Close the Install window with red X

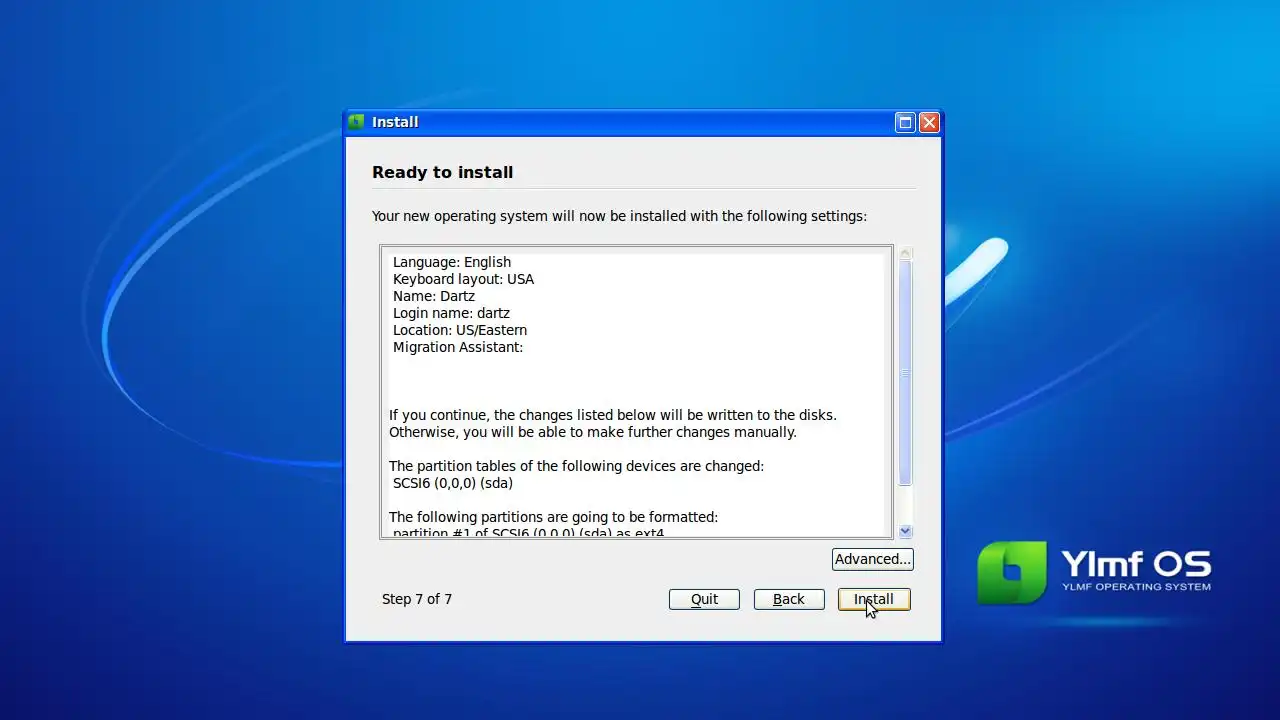tap(929, 122)
